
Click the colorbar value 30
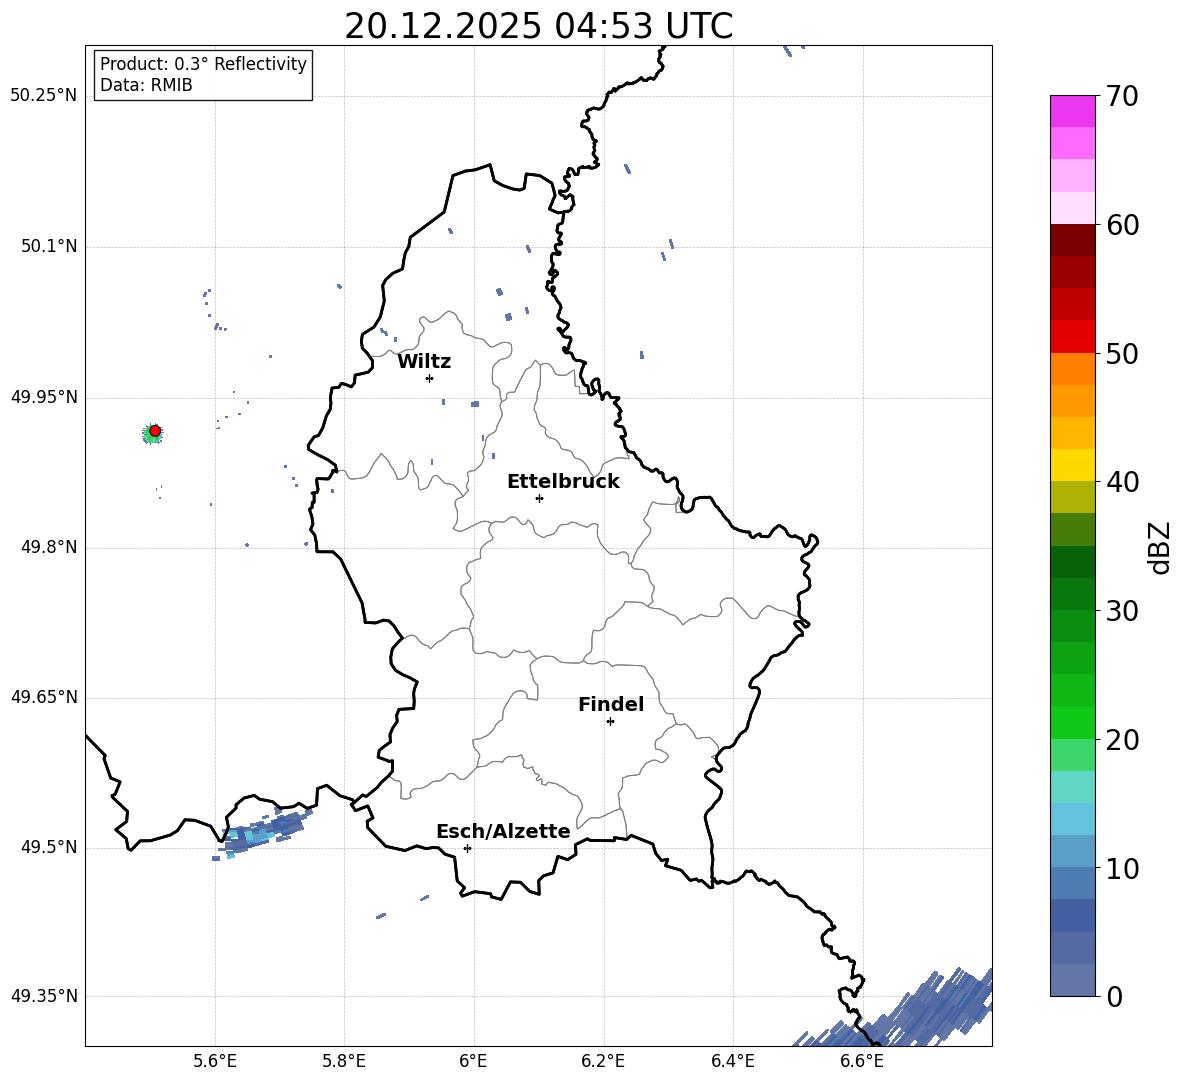pyautogui.click(x=1122, y=611)
